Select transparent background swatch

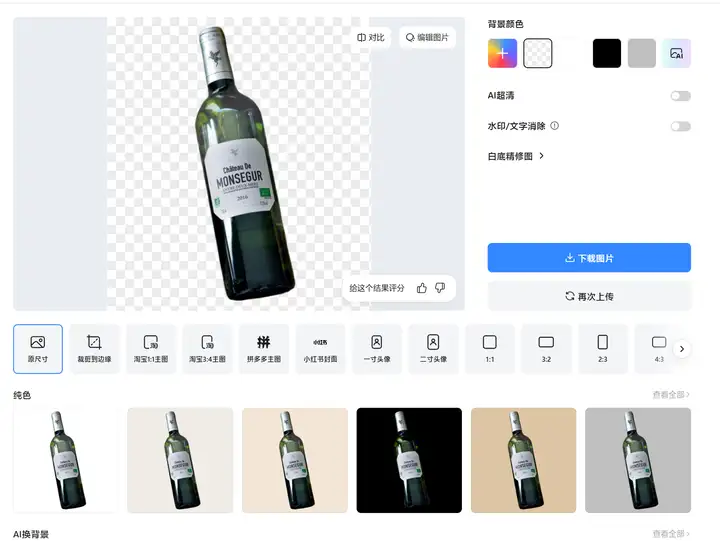tap(538, 53)
